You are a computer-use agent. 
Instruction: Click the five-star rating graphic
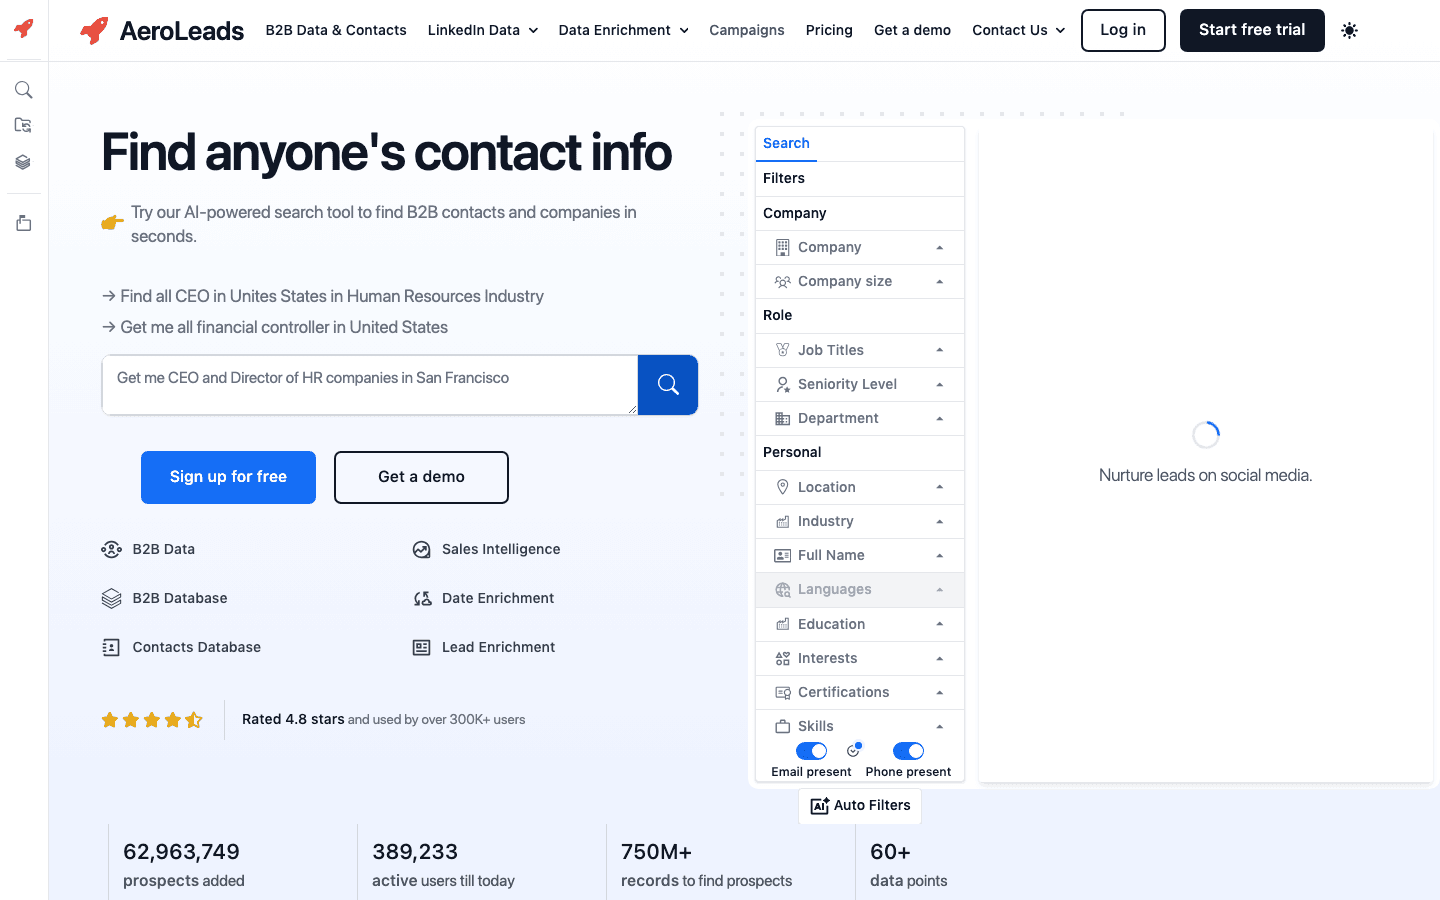tap(152, 720)
